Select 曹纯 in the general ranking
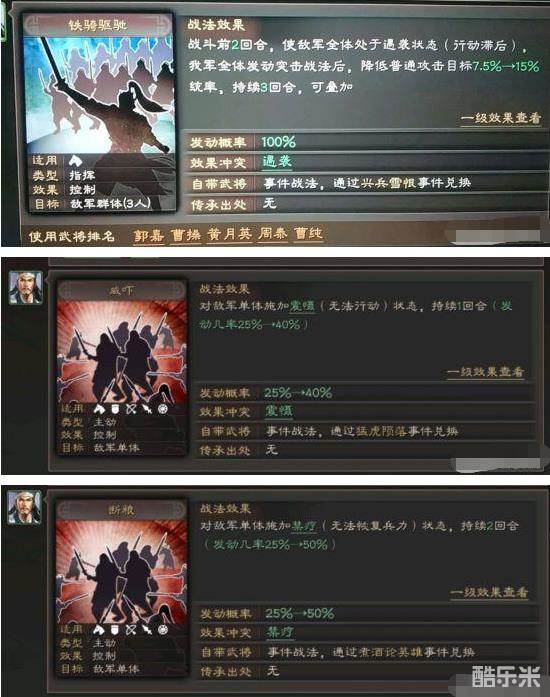 click(308, 233)
